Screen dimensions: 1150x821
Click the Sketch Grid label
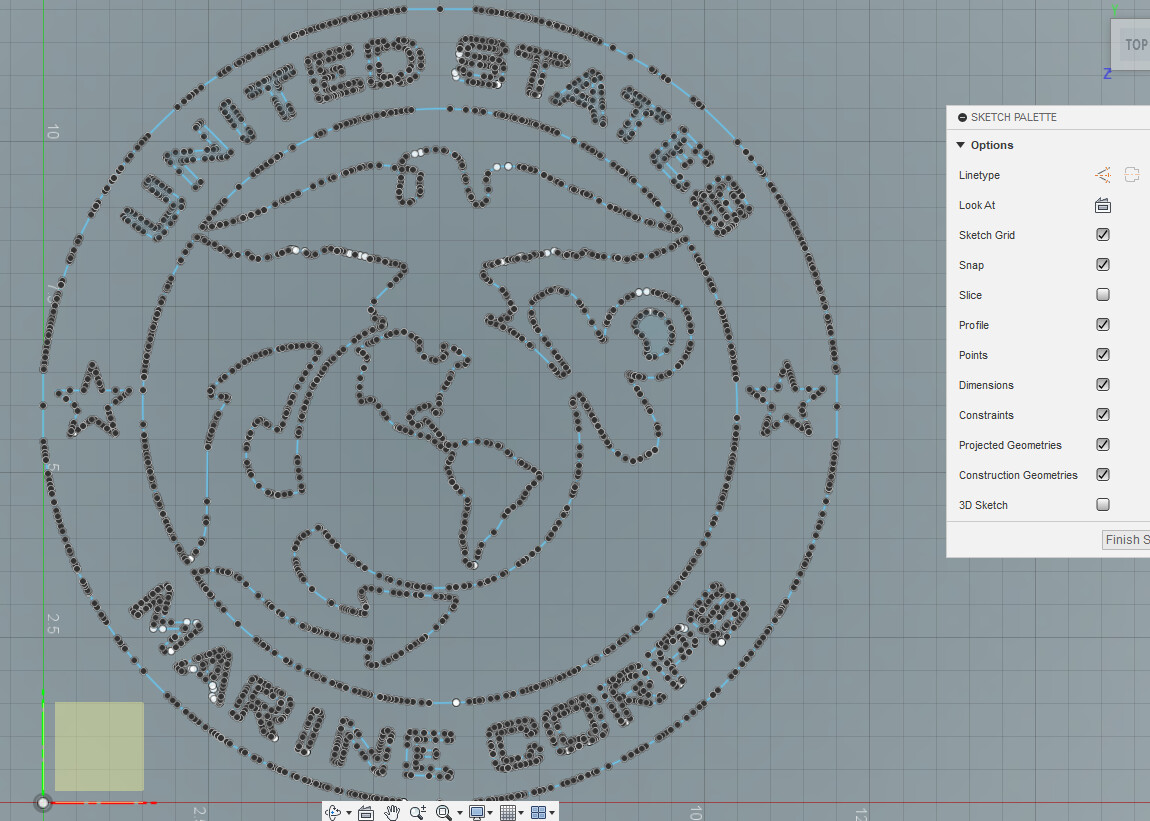(x=986, y=236)
